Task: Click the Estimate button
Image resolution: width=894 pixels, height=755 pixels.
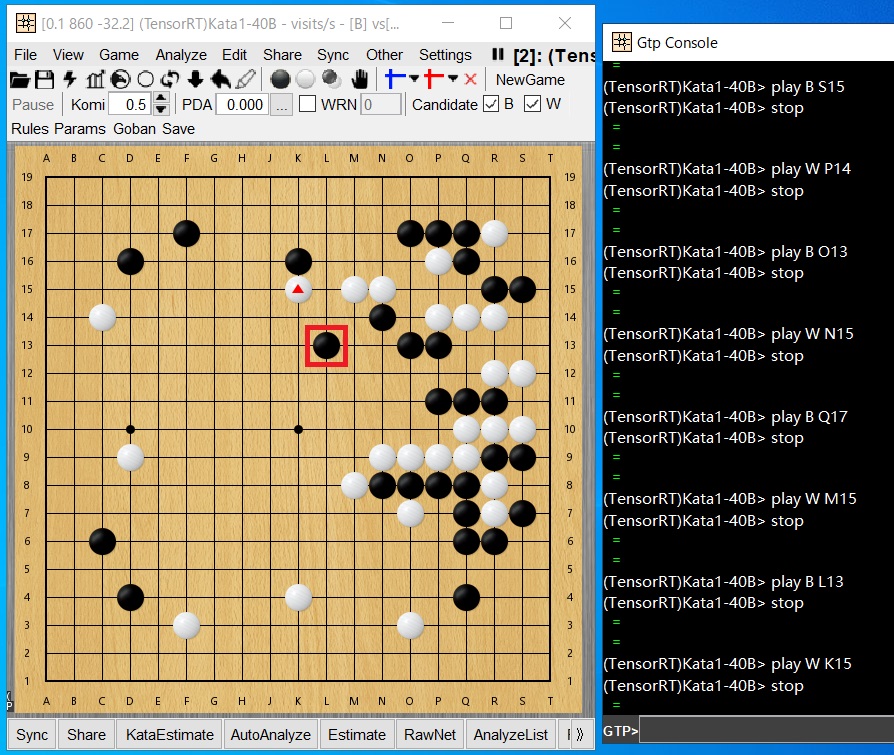Action: pyautogui.click(x=357, y=734)
